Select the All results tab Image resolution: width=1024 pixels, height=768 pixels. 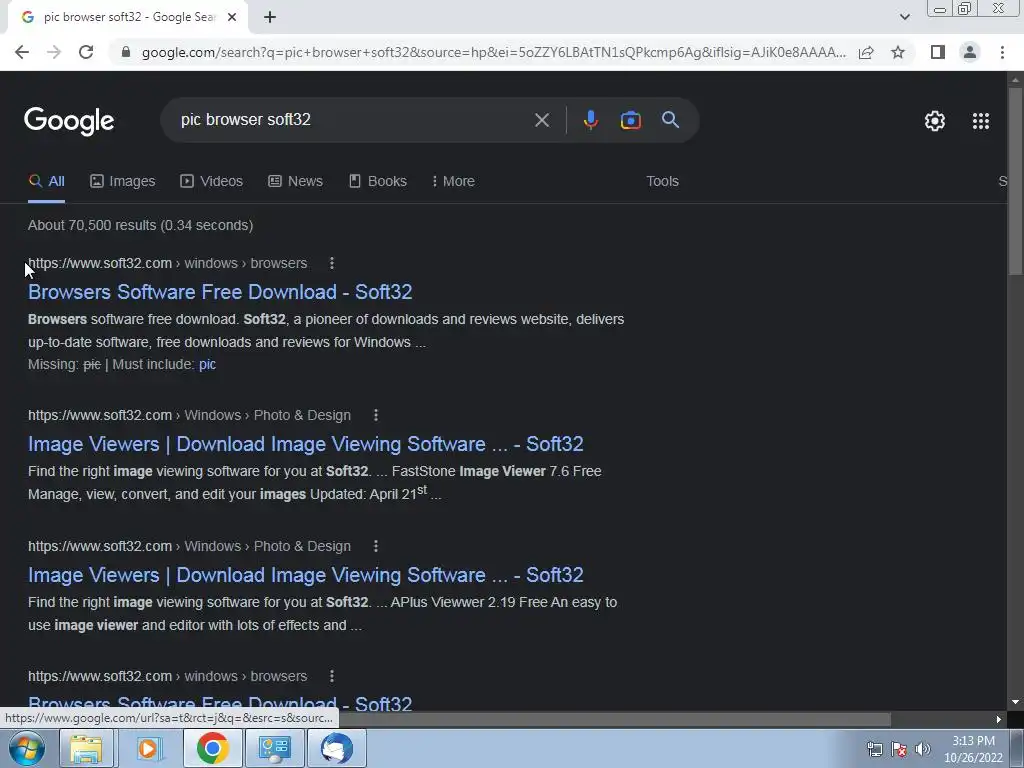click(46, 182)
